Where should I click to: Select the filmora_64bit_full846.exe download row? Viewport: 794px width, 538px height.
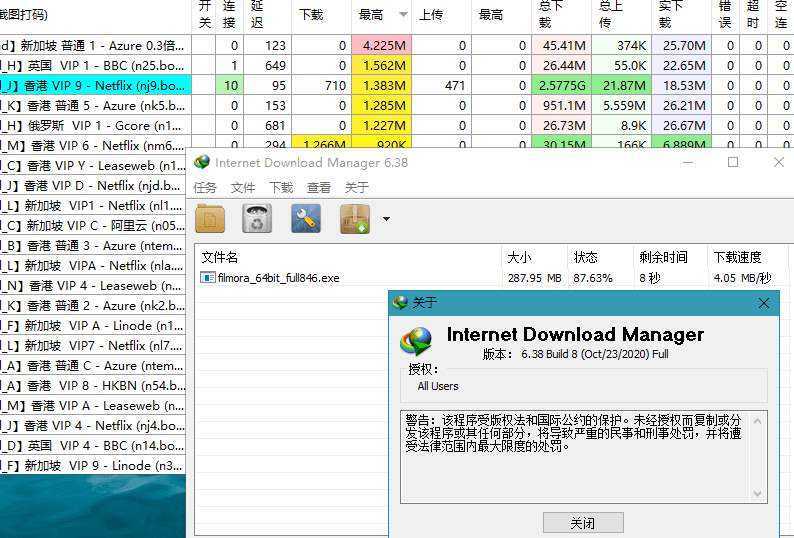pyautogui.click(x=489, y=278)
